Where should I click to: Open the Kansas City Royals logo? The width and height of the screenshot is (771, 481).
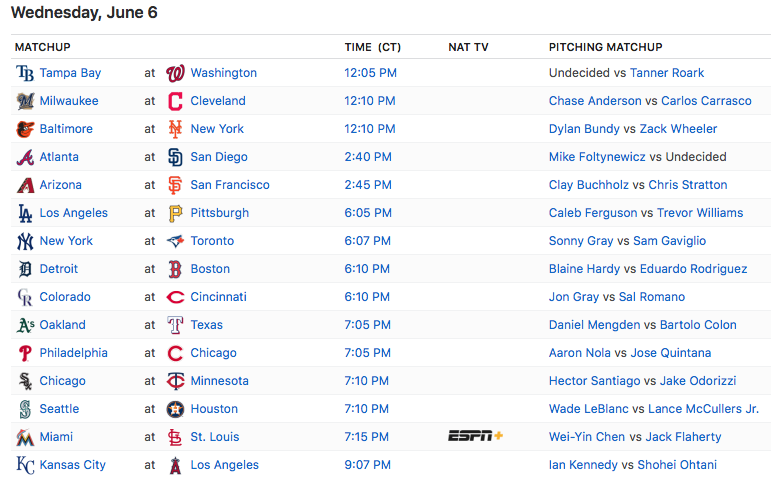pos(25,465)
